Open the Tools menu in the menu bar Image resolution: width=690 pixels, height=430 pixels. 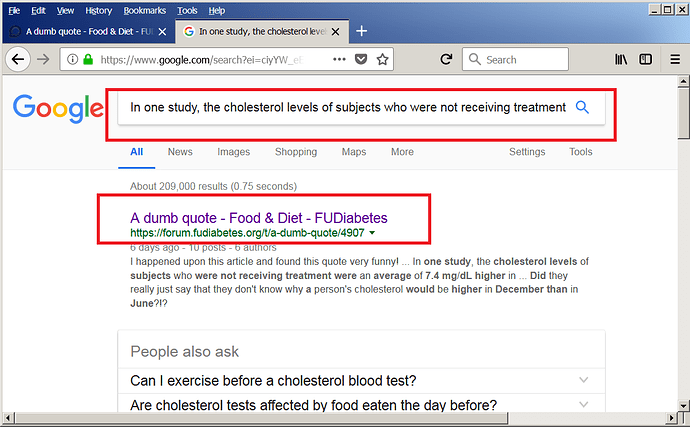pos(187,11)
